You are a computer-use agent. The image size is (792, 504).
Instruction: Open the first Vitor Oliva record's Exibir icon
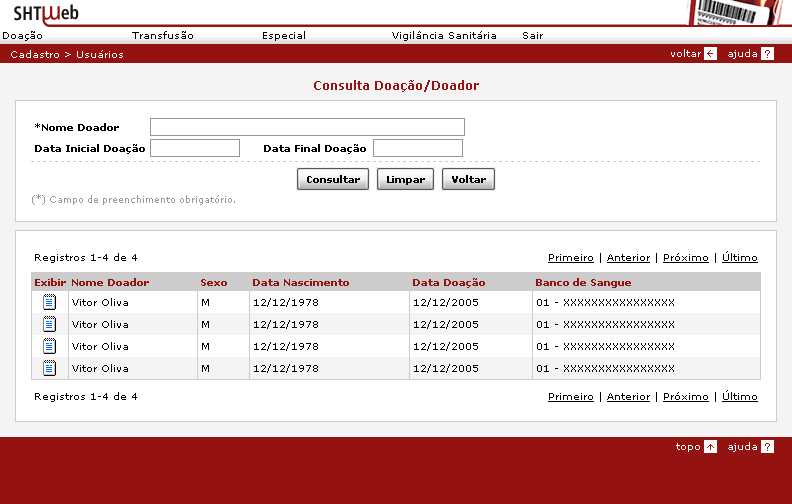(x=49, y=302)
